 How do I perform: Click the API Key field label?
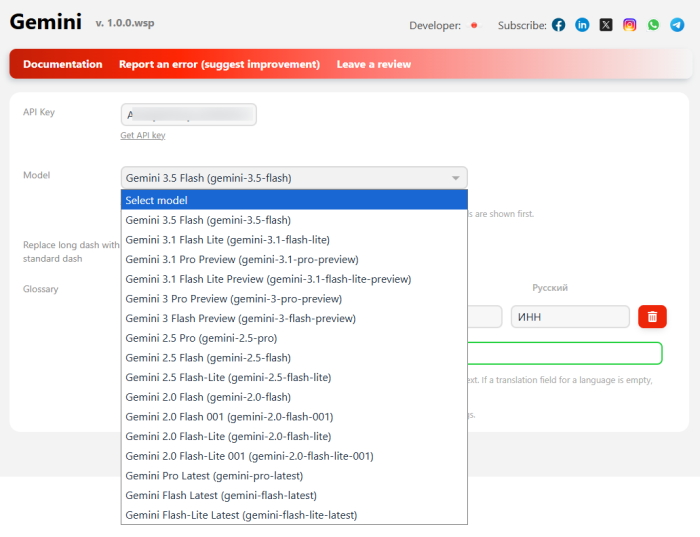point(39,112)
